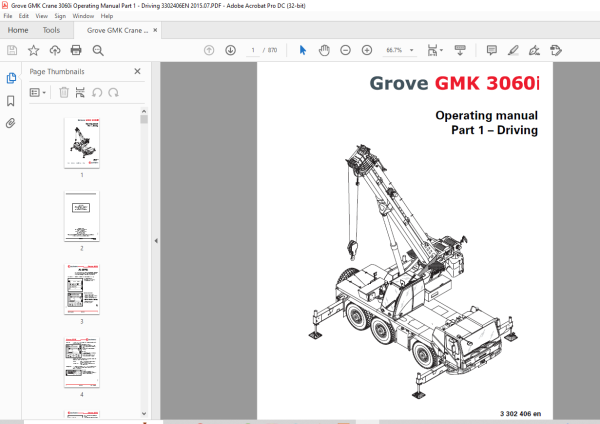Open the View menu
The height and width of the screenshot is (424, 600).
point(41,16)
